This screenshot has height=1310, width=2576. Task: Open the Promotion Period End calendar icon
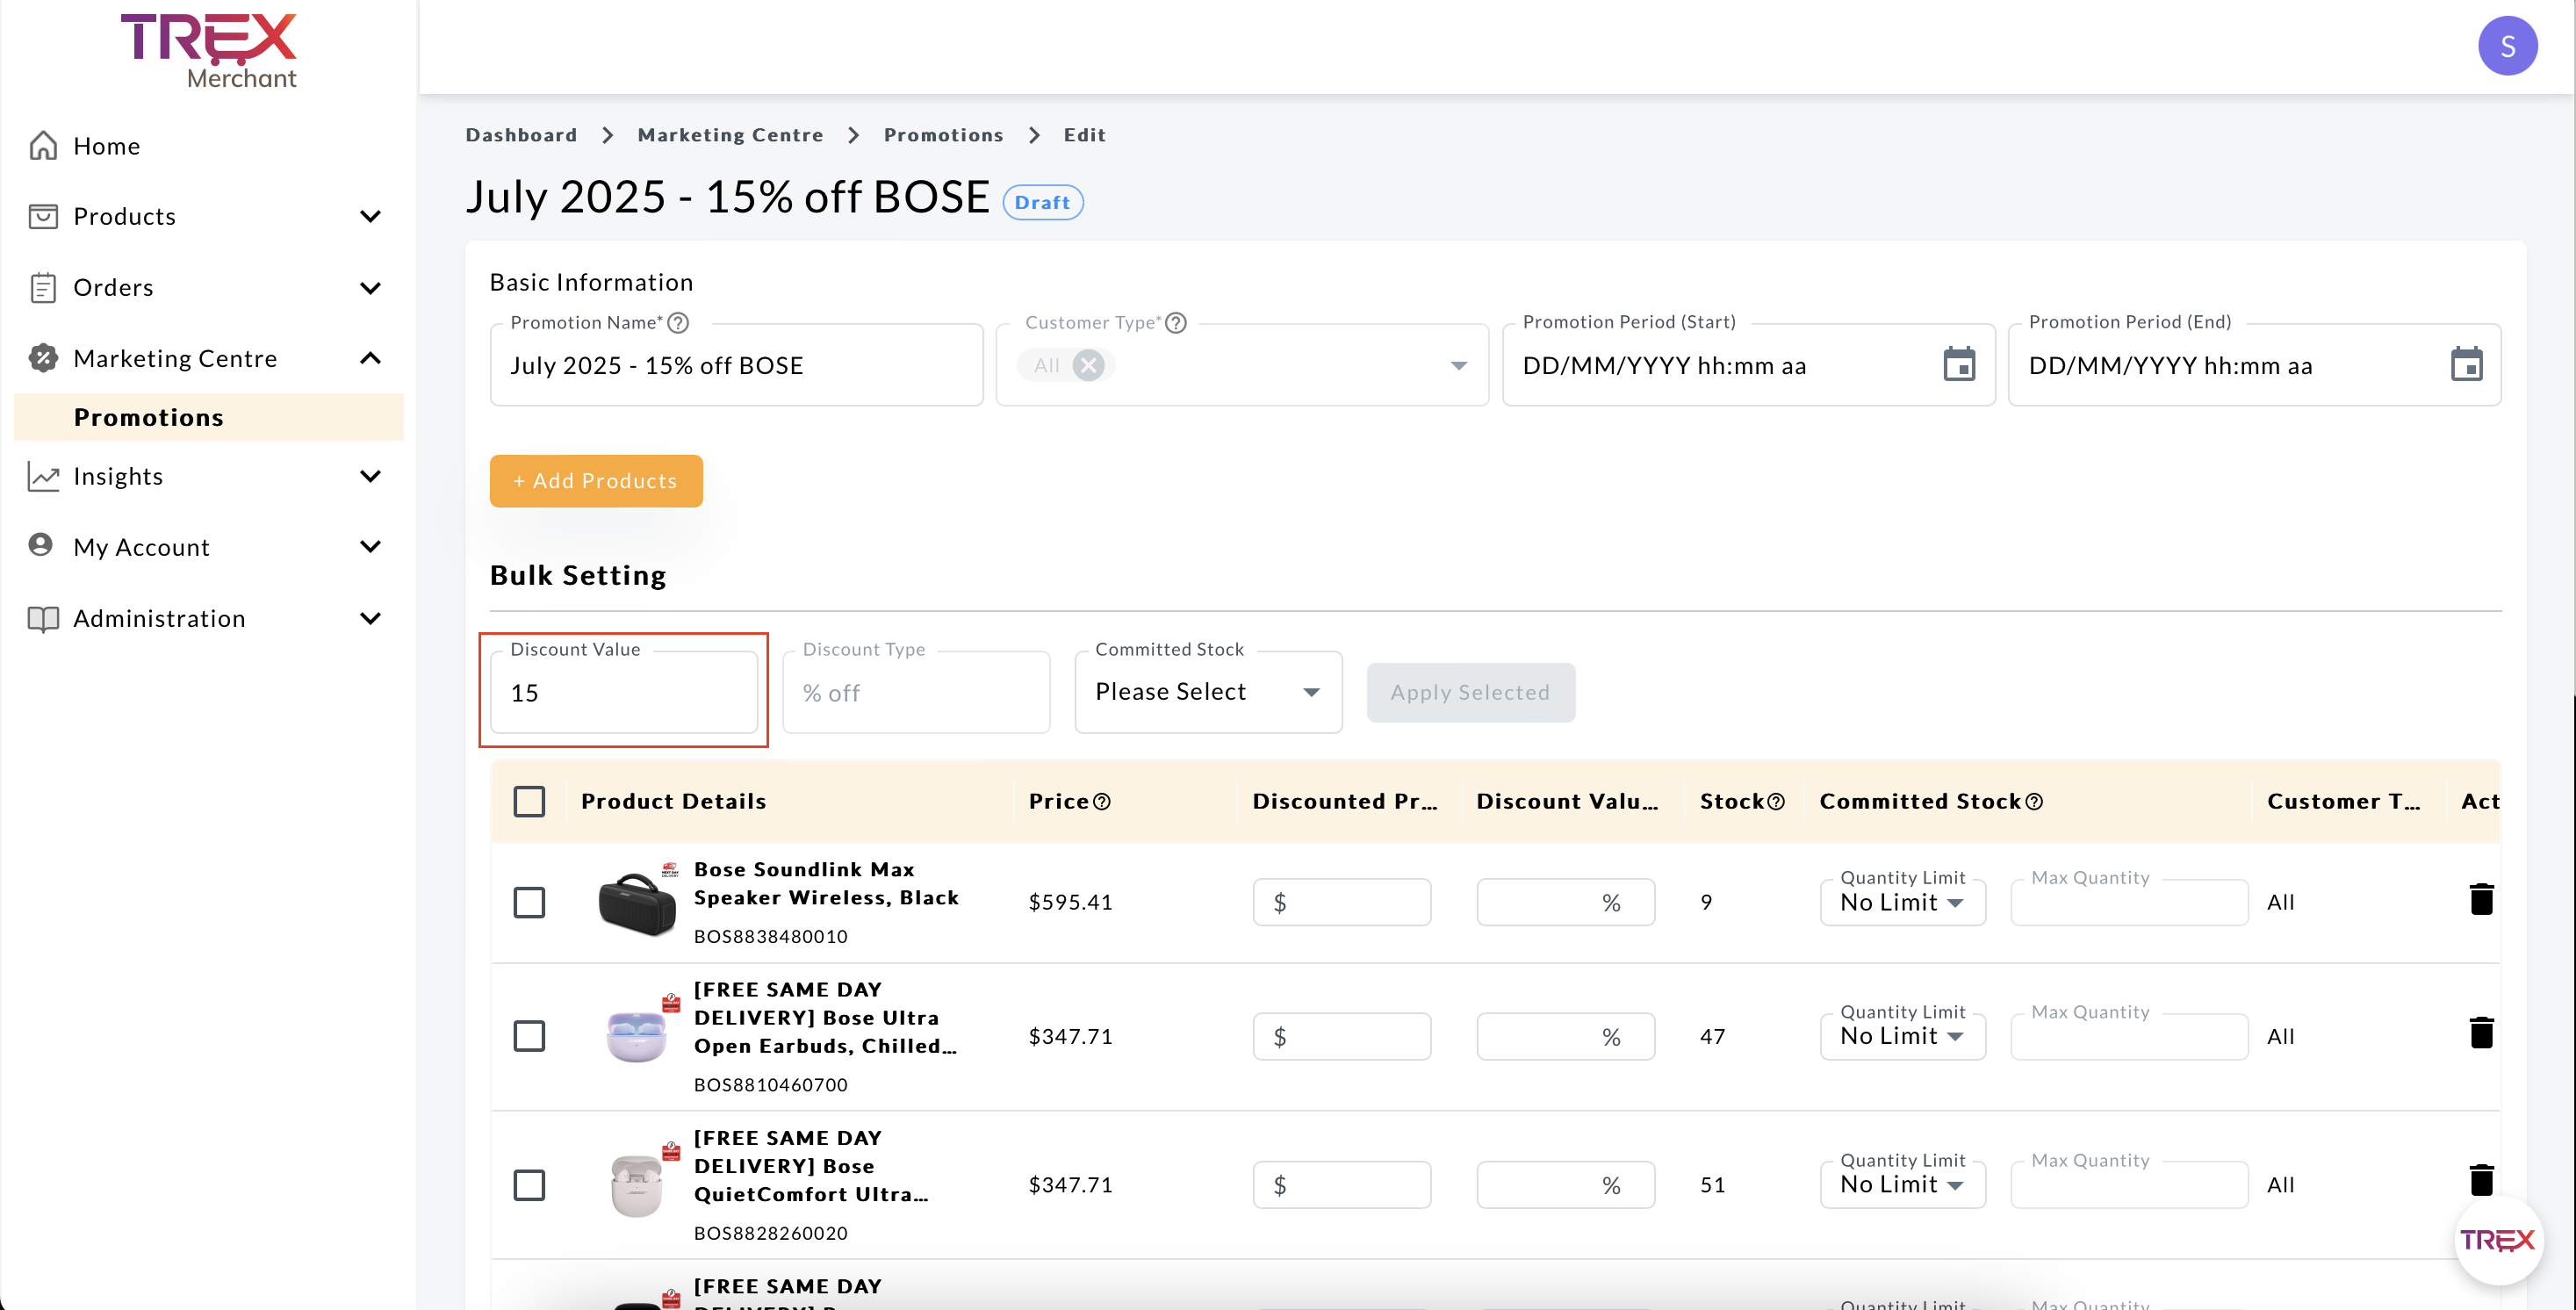[2465, 364]
